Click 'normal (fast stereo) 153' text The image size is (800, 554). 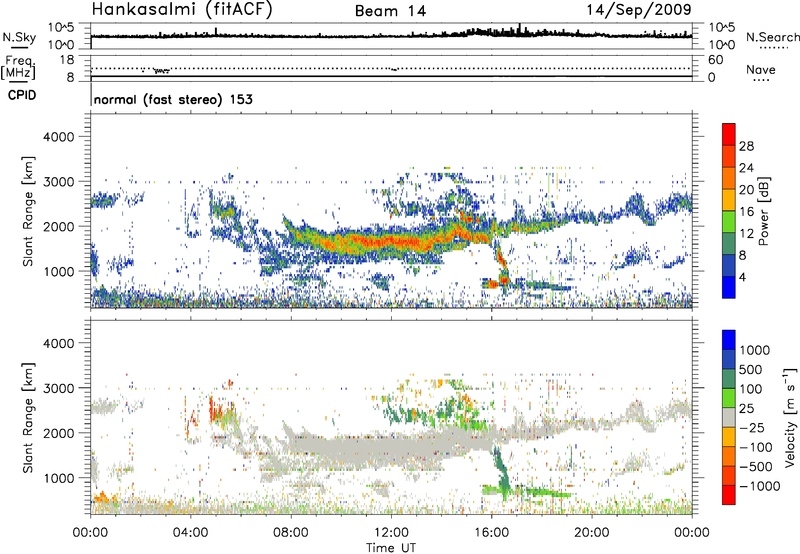coord(173,99)
